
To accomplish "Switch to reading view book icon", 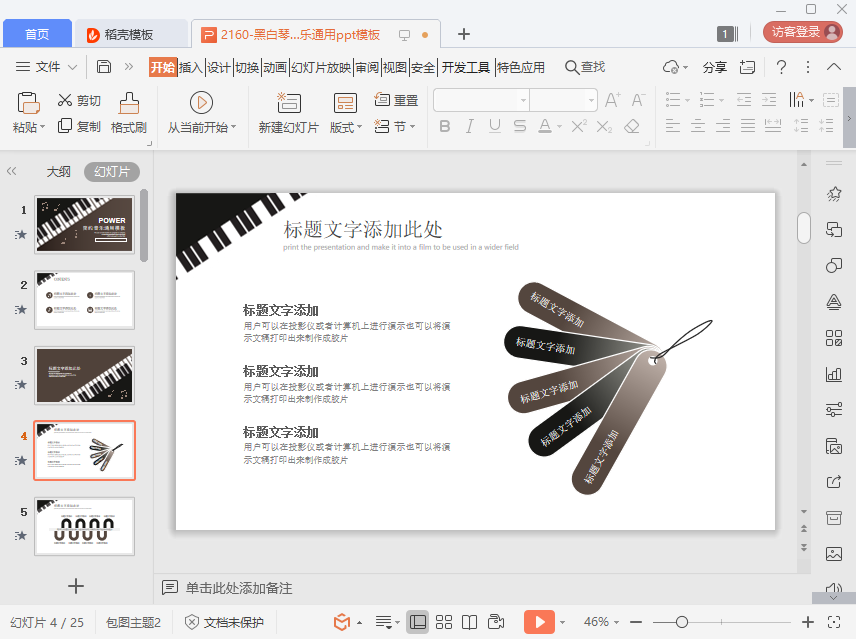I will [469, 622].
